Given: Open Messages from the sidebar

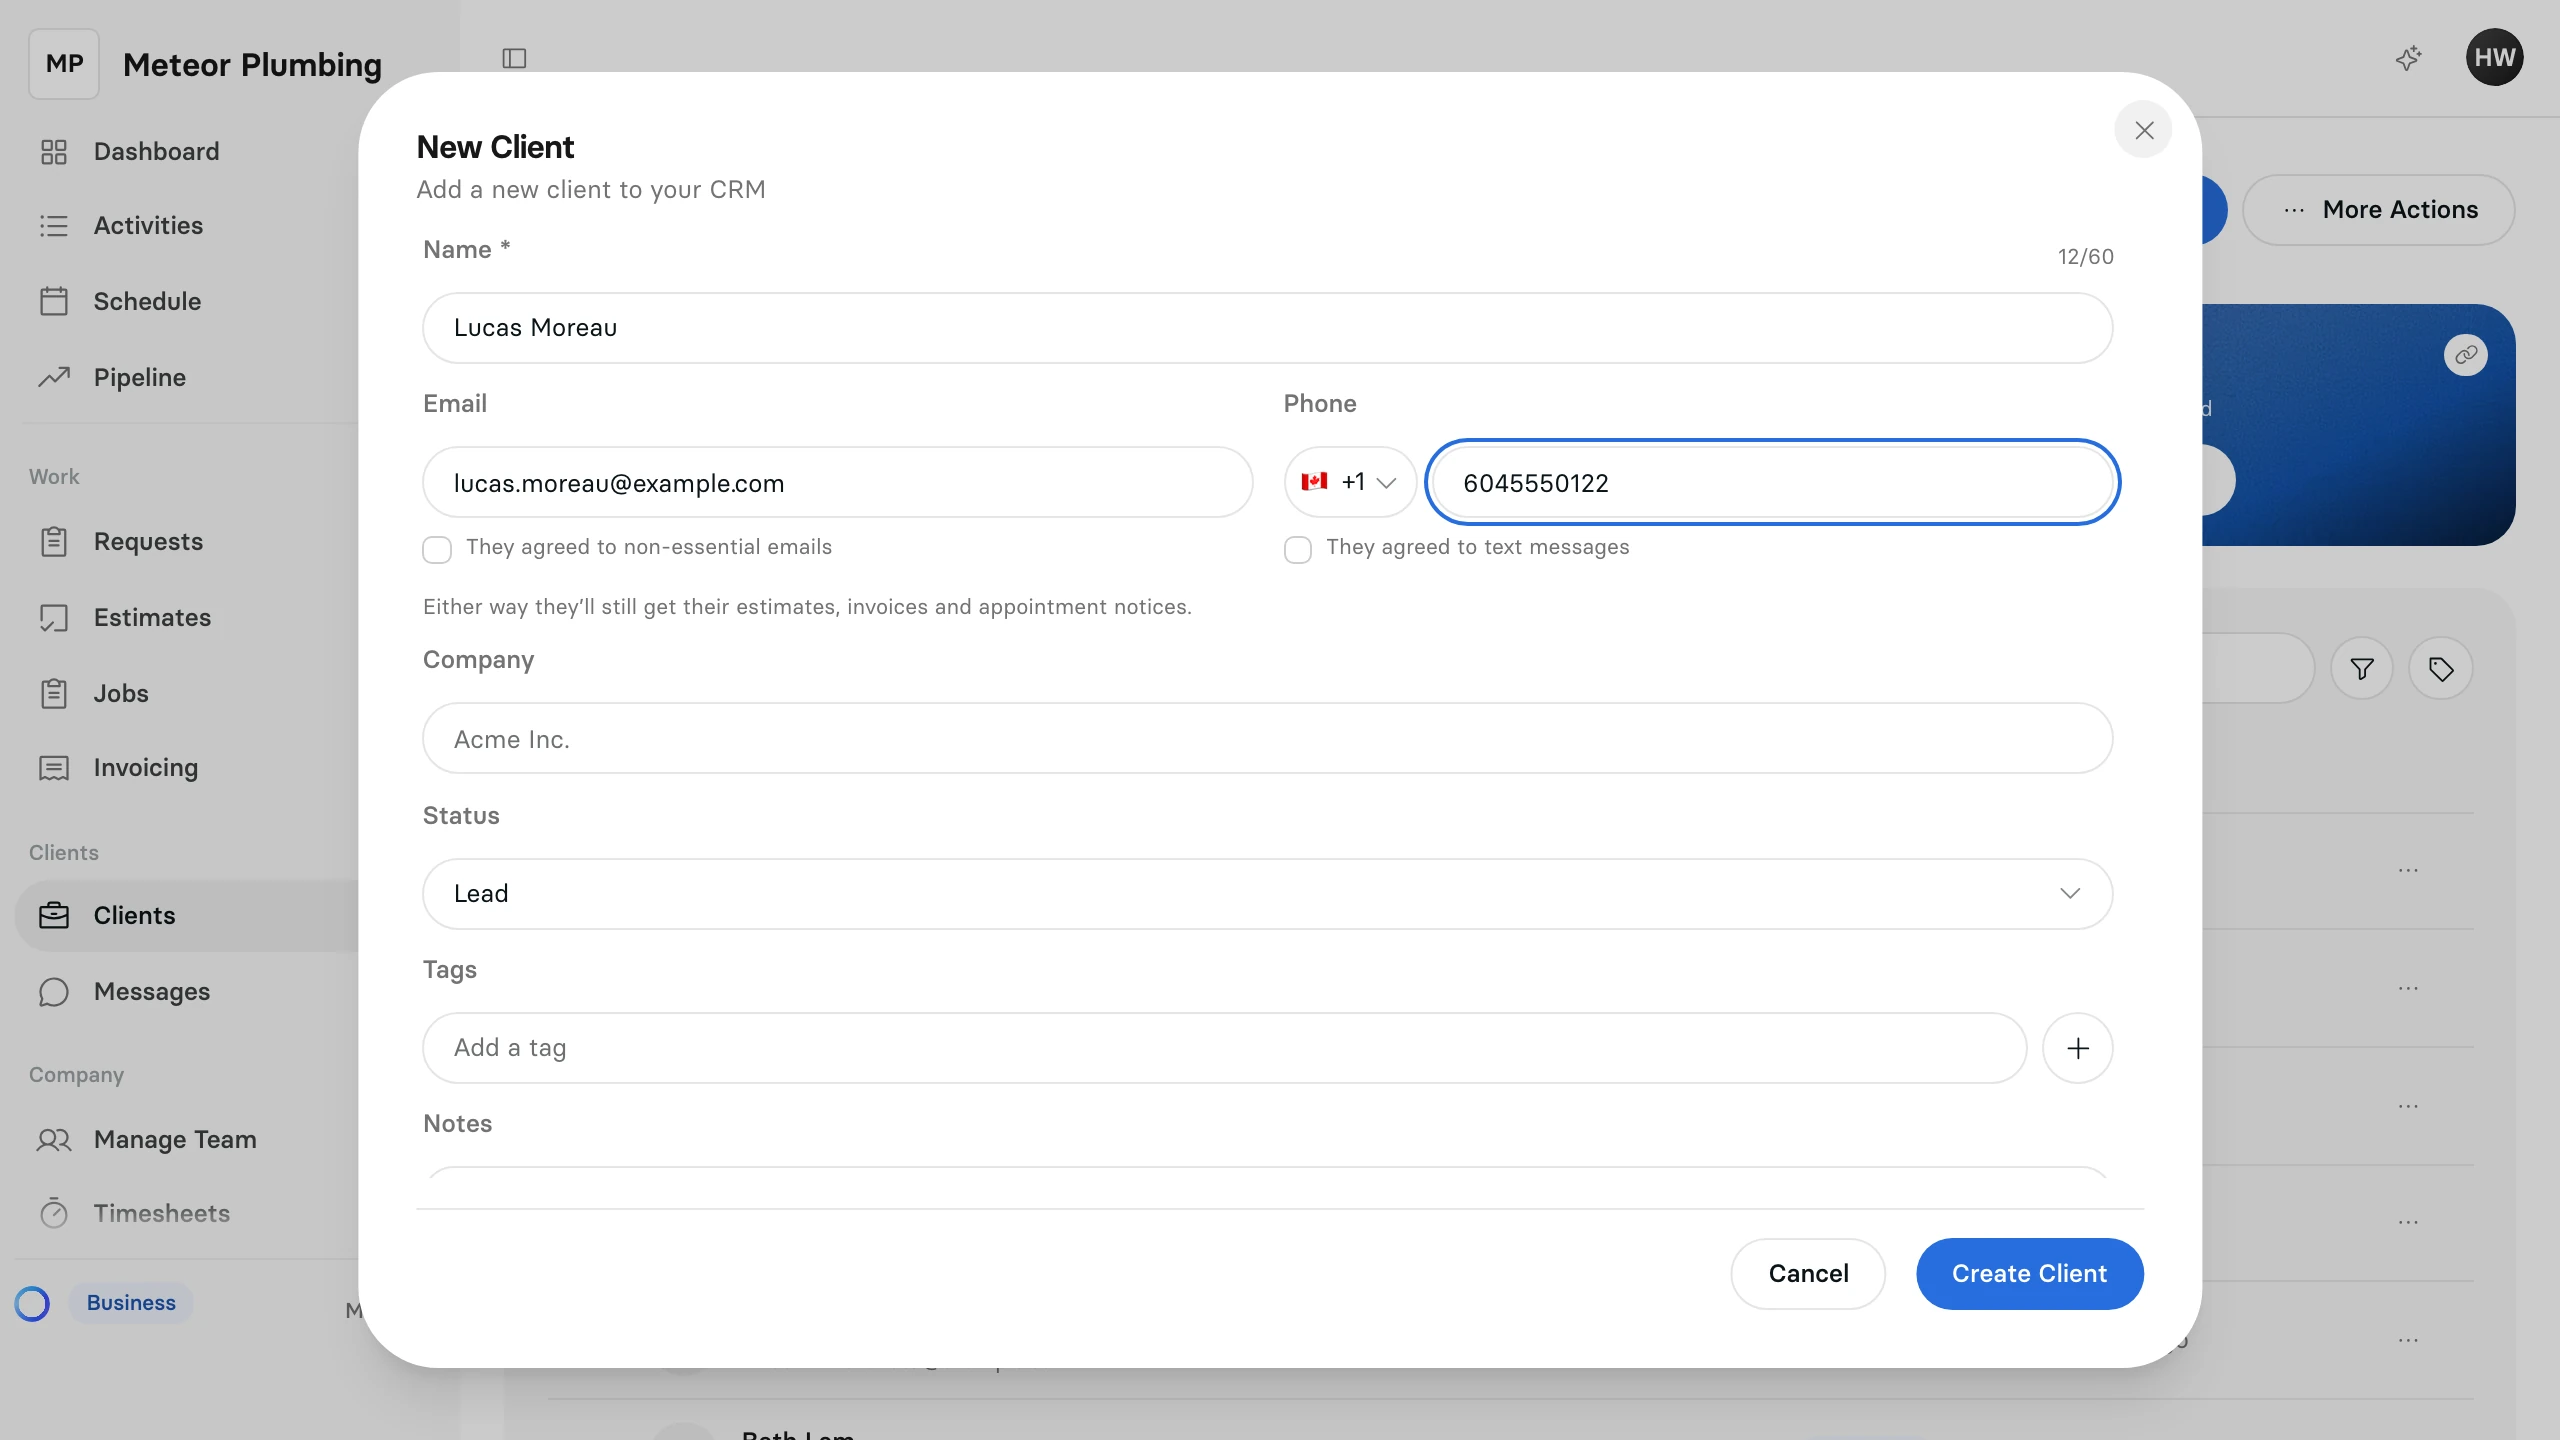Looking at the screenshot, I should coord(152,991).
